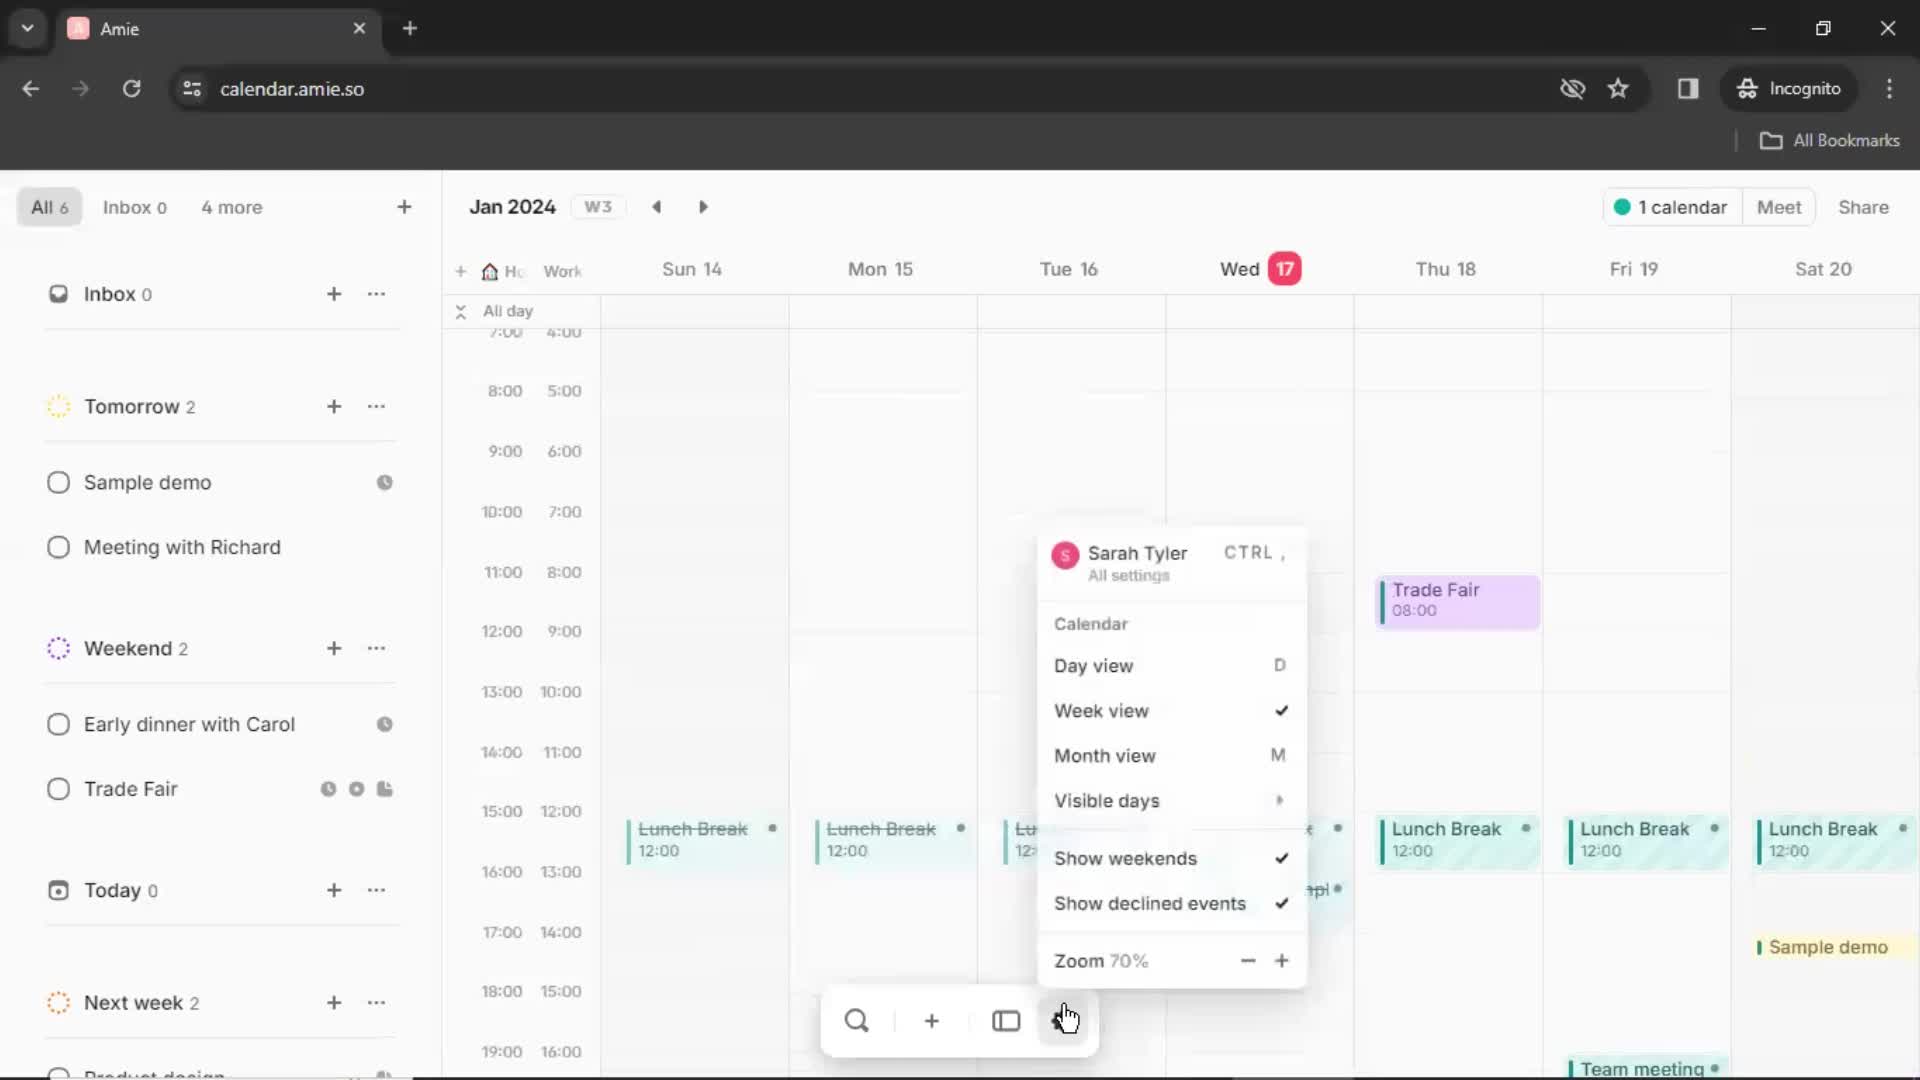Viewport: 1920px width, 1080px height.
Task: Click Share button in top right
Action: point(1863,207)
